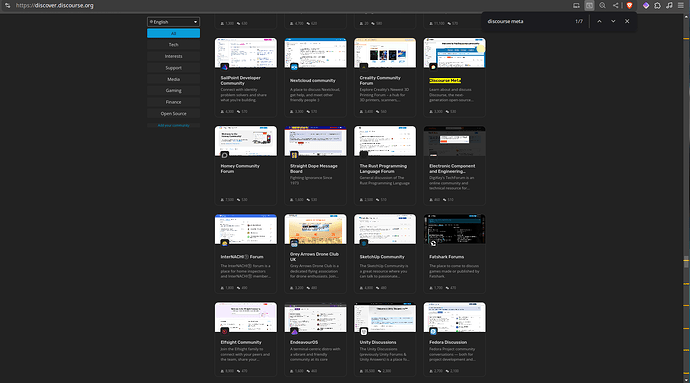This screenshot has width=690, height=383.
Task: Open The Rust Programming Language Forum title
Action: (383, 169)
